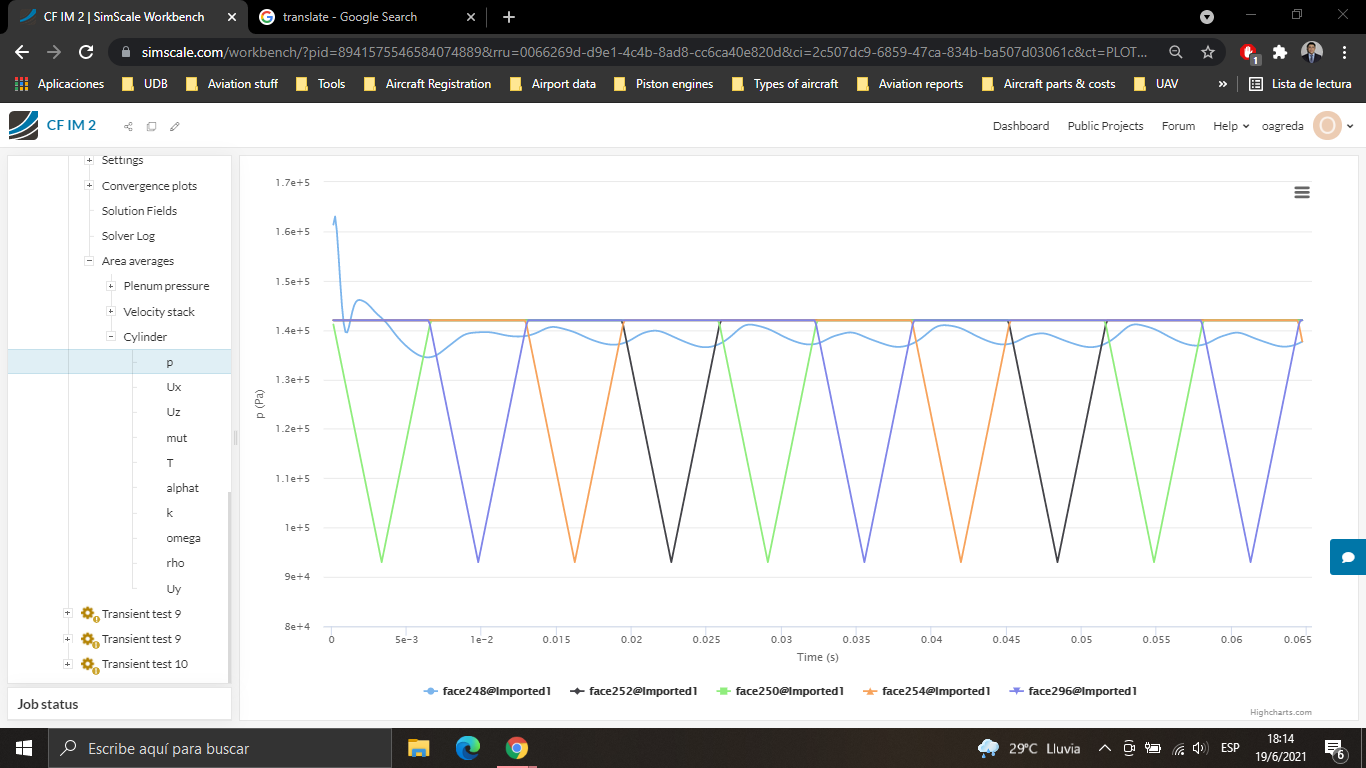The image size is (1366, 768).
Task: Open UAV bookmark folder
Action: tap(1156, 84)
